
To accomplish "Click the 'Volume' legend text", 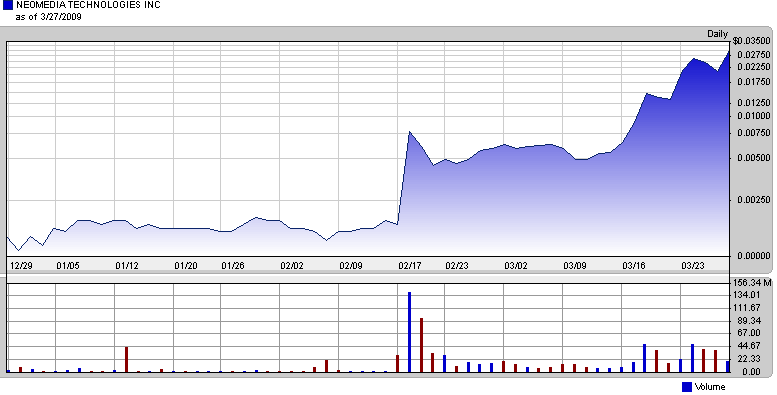I will (710, 387).
